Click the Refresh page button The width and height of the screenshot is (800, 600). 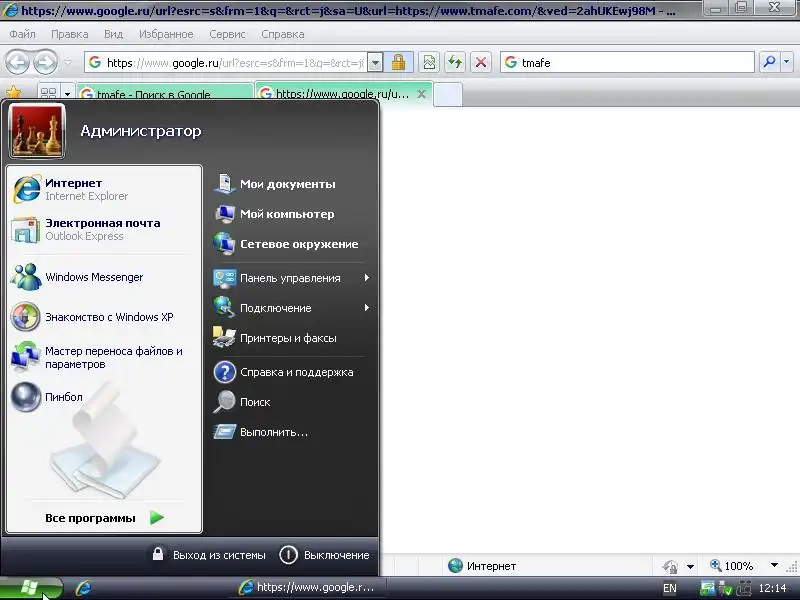click(455, 63)
